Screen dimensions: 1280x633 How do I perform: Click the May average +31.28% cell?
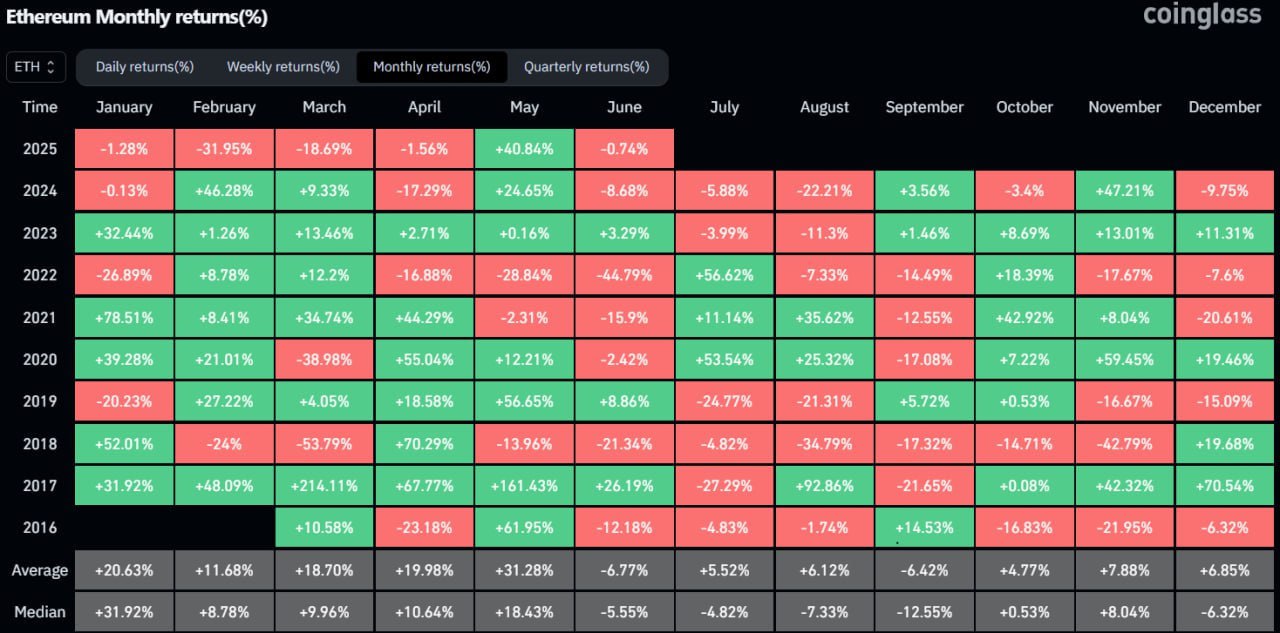point(524,570)
